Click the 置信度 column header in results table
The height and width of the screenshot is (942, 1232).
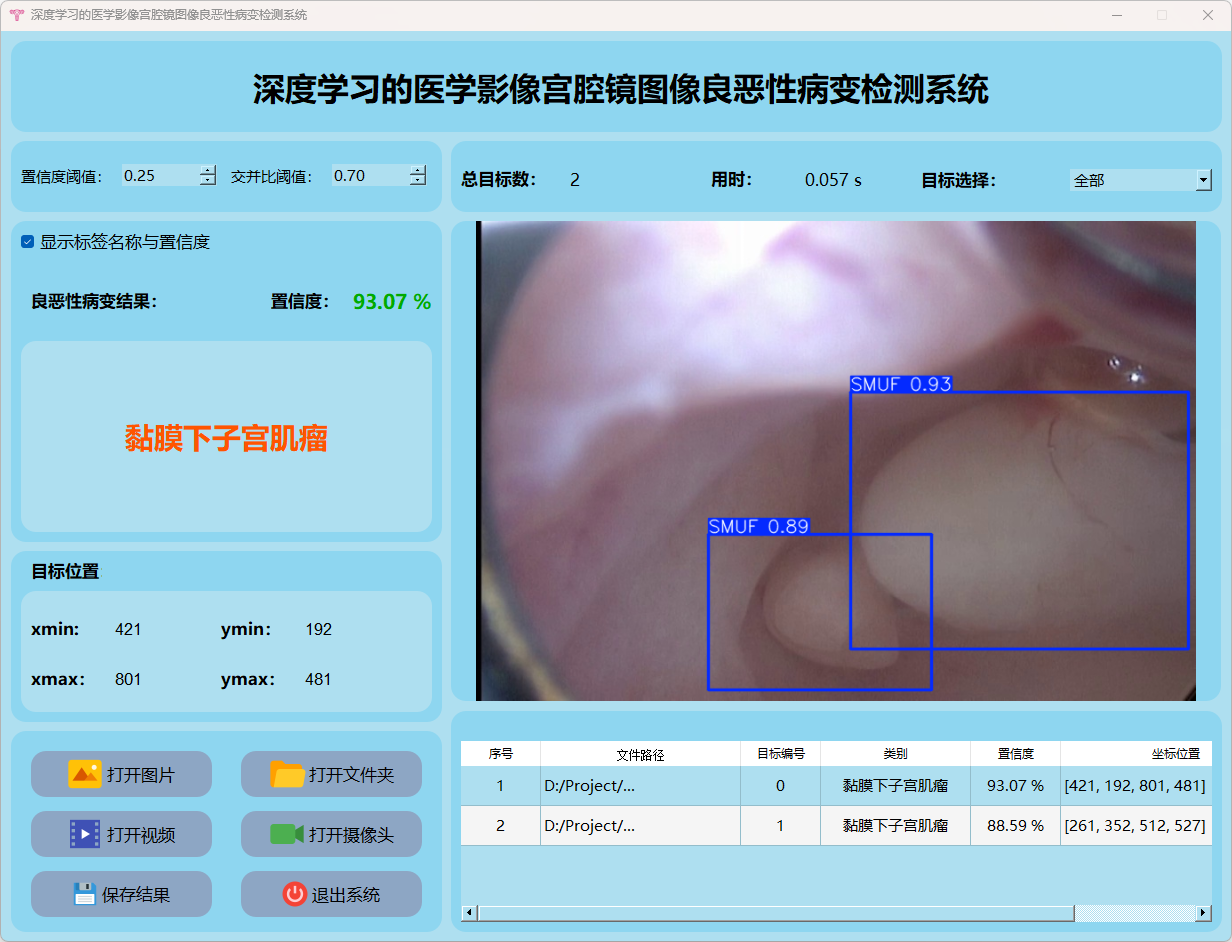[x=1015, y=754]
